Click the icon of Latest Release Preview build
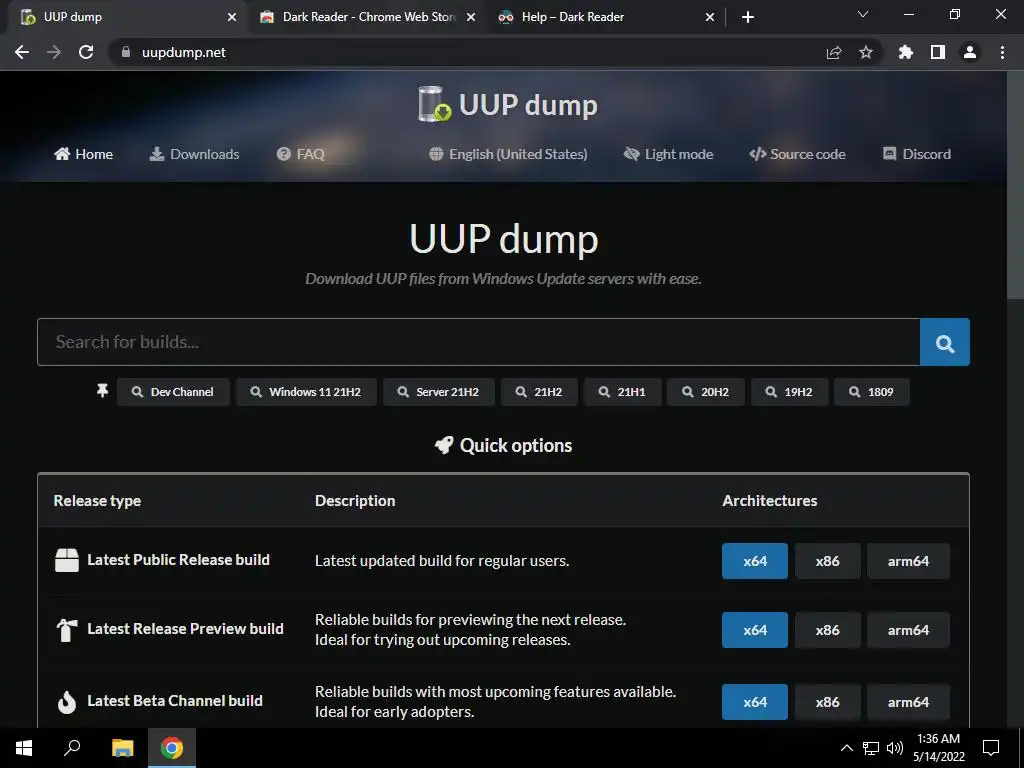This screenshot has height=768, width=1024. click(67, 630)
